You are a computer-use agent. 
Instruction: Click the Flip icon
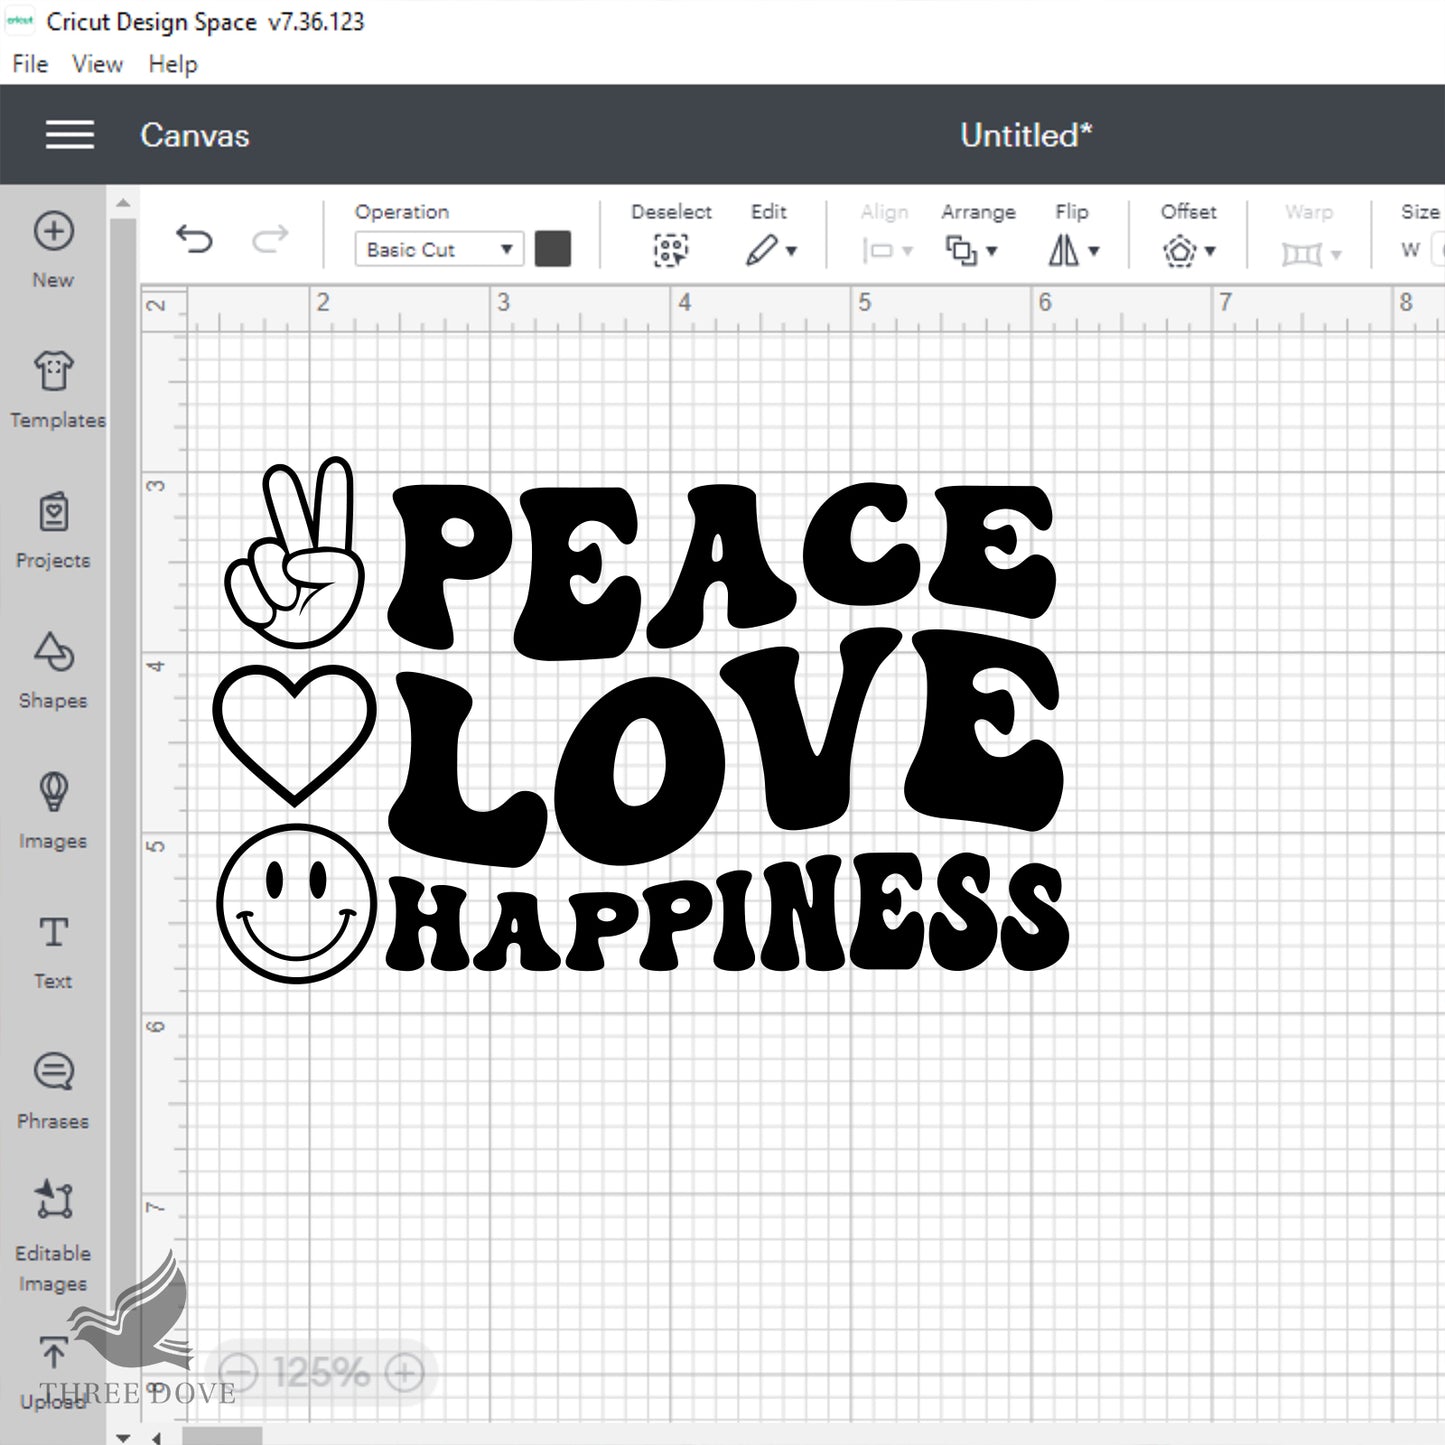point(1064,250)
